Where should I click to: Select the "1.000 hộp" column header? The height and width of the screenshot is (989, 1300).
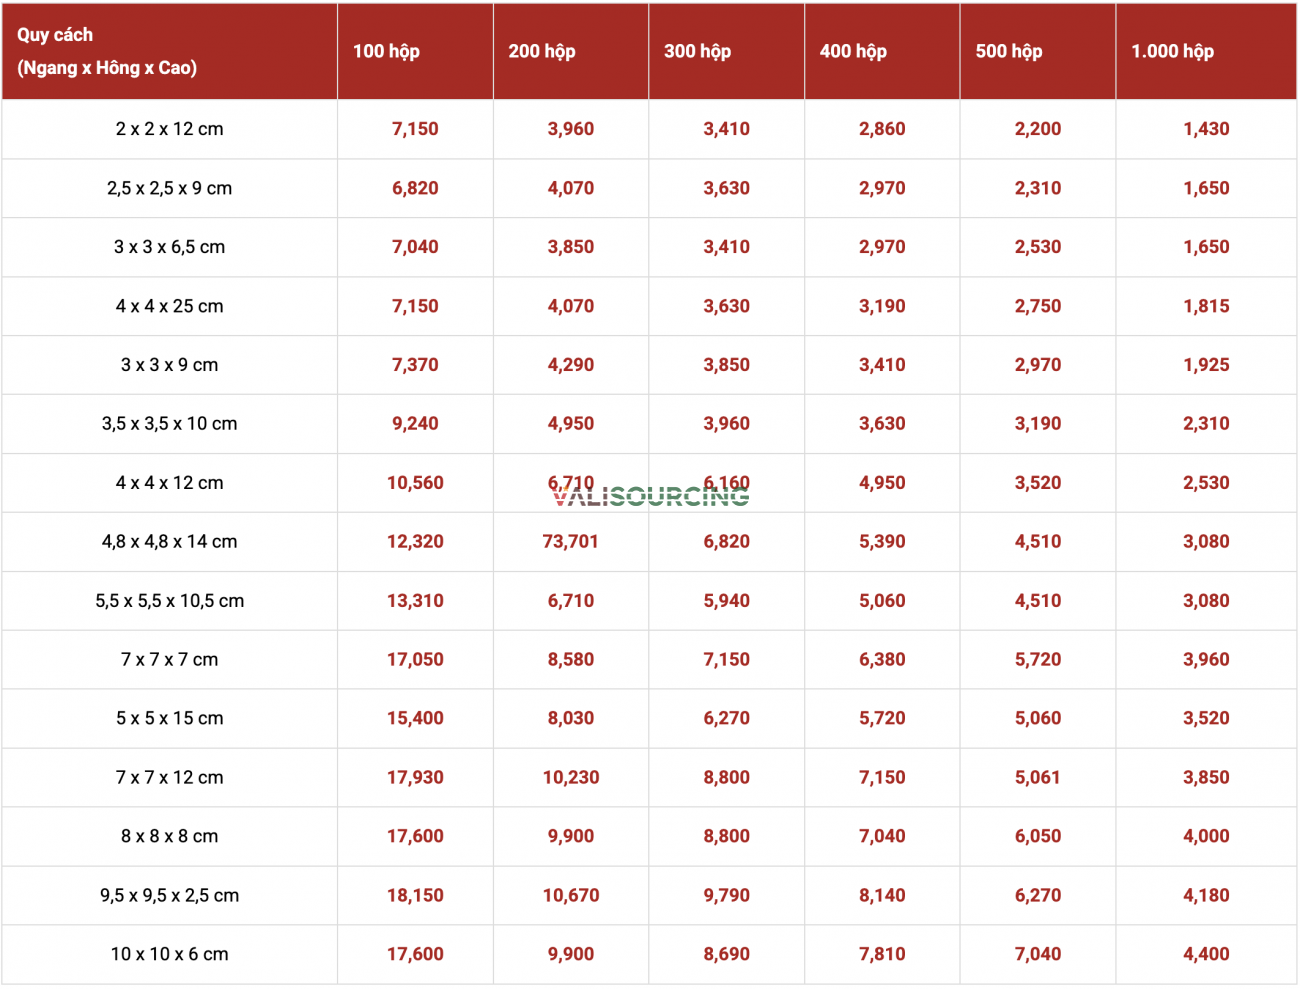pos(1172,51)
